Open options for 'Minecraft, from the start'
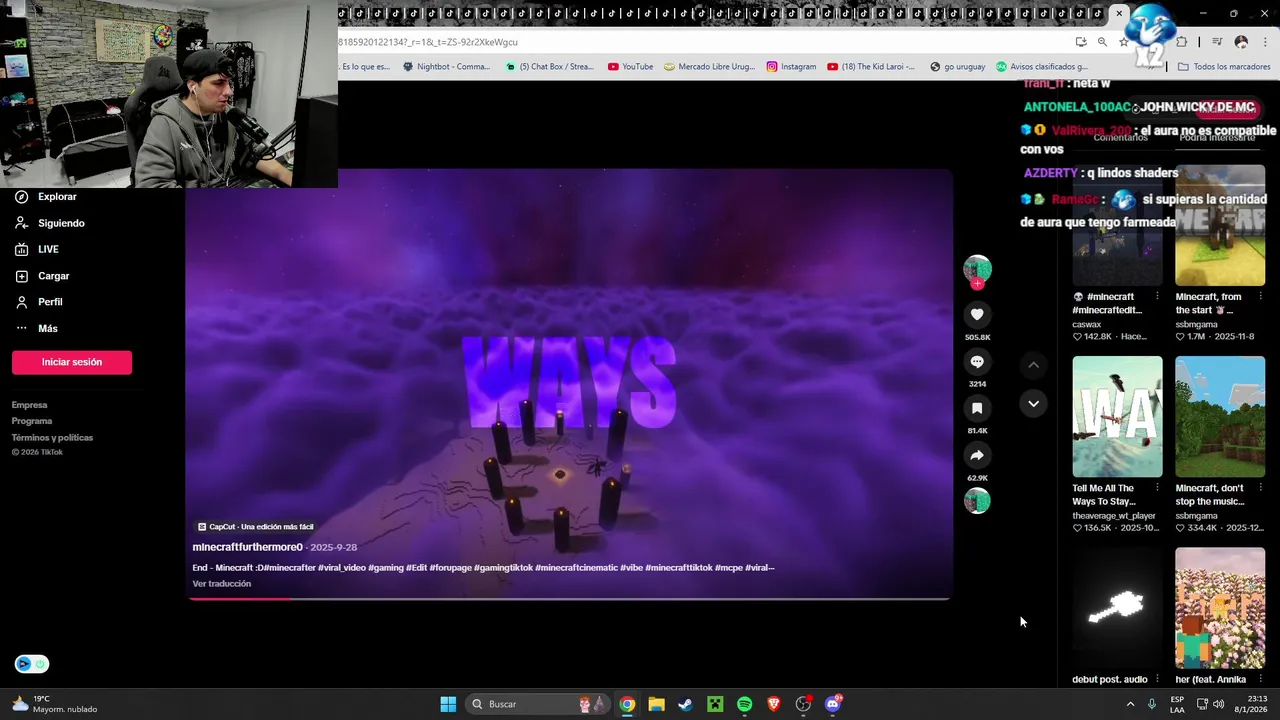This screenshot has height=720, width=1280. point(1259,297)
